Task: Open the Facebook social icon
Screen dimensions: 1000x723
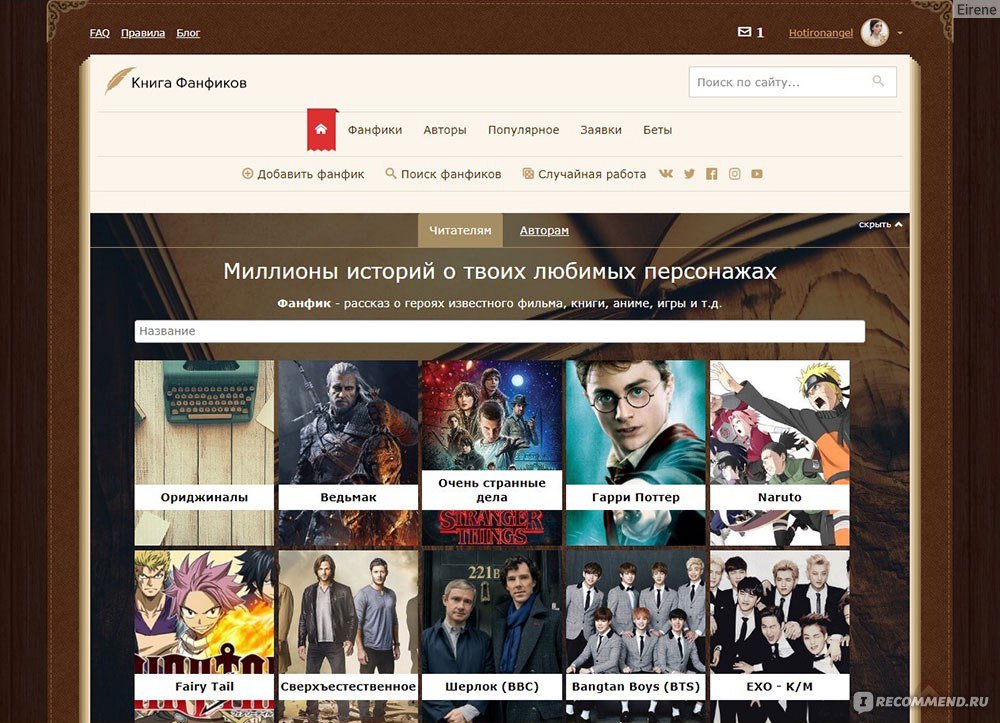Action: [712, 174]
